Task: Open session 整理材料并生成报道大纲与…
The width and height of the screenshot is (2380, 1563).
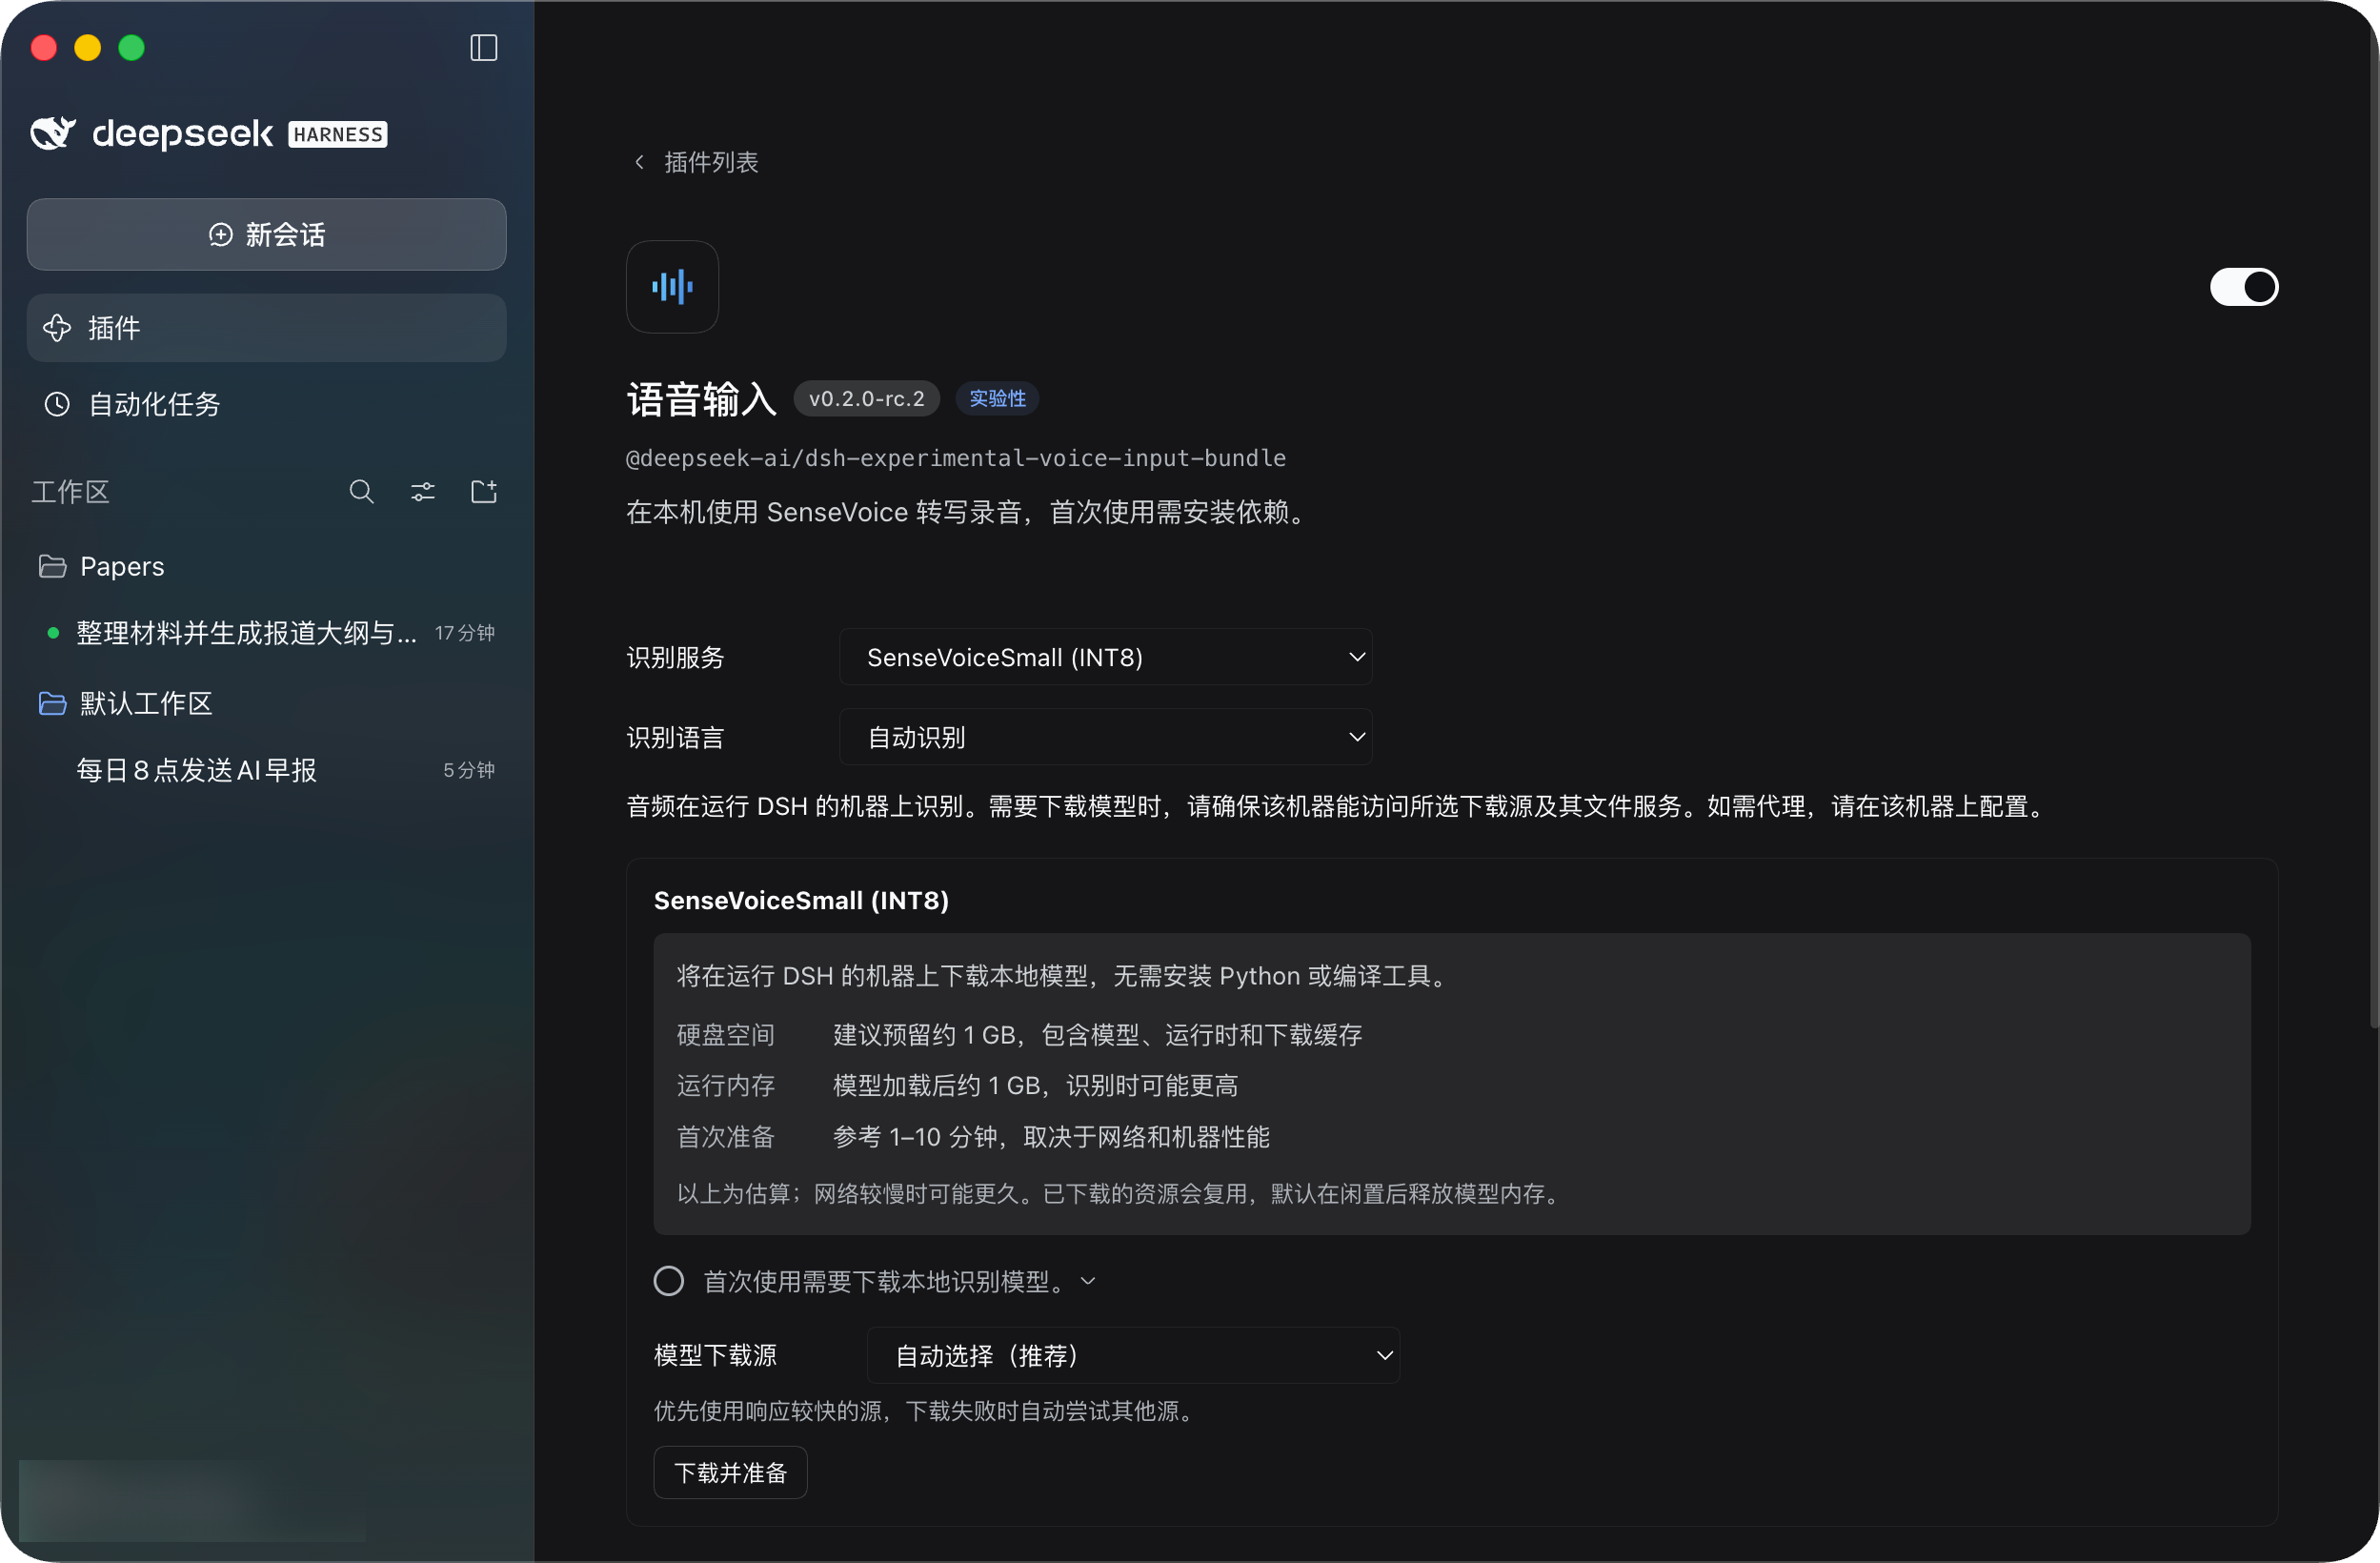Action: click(267, 633)
